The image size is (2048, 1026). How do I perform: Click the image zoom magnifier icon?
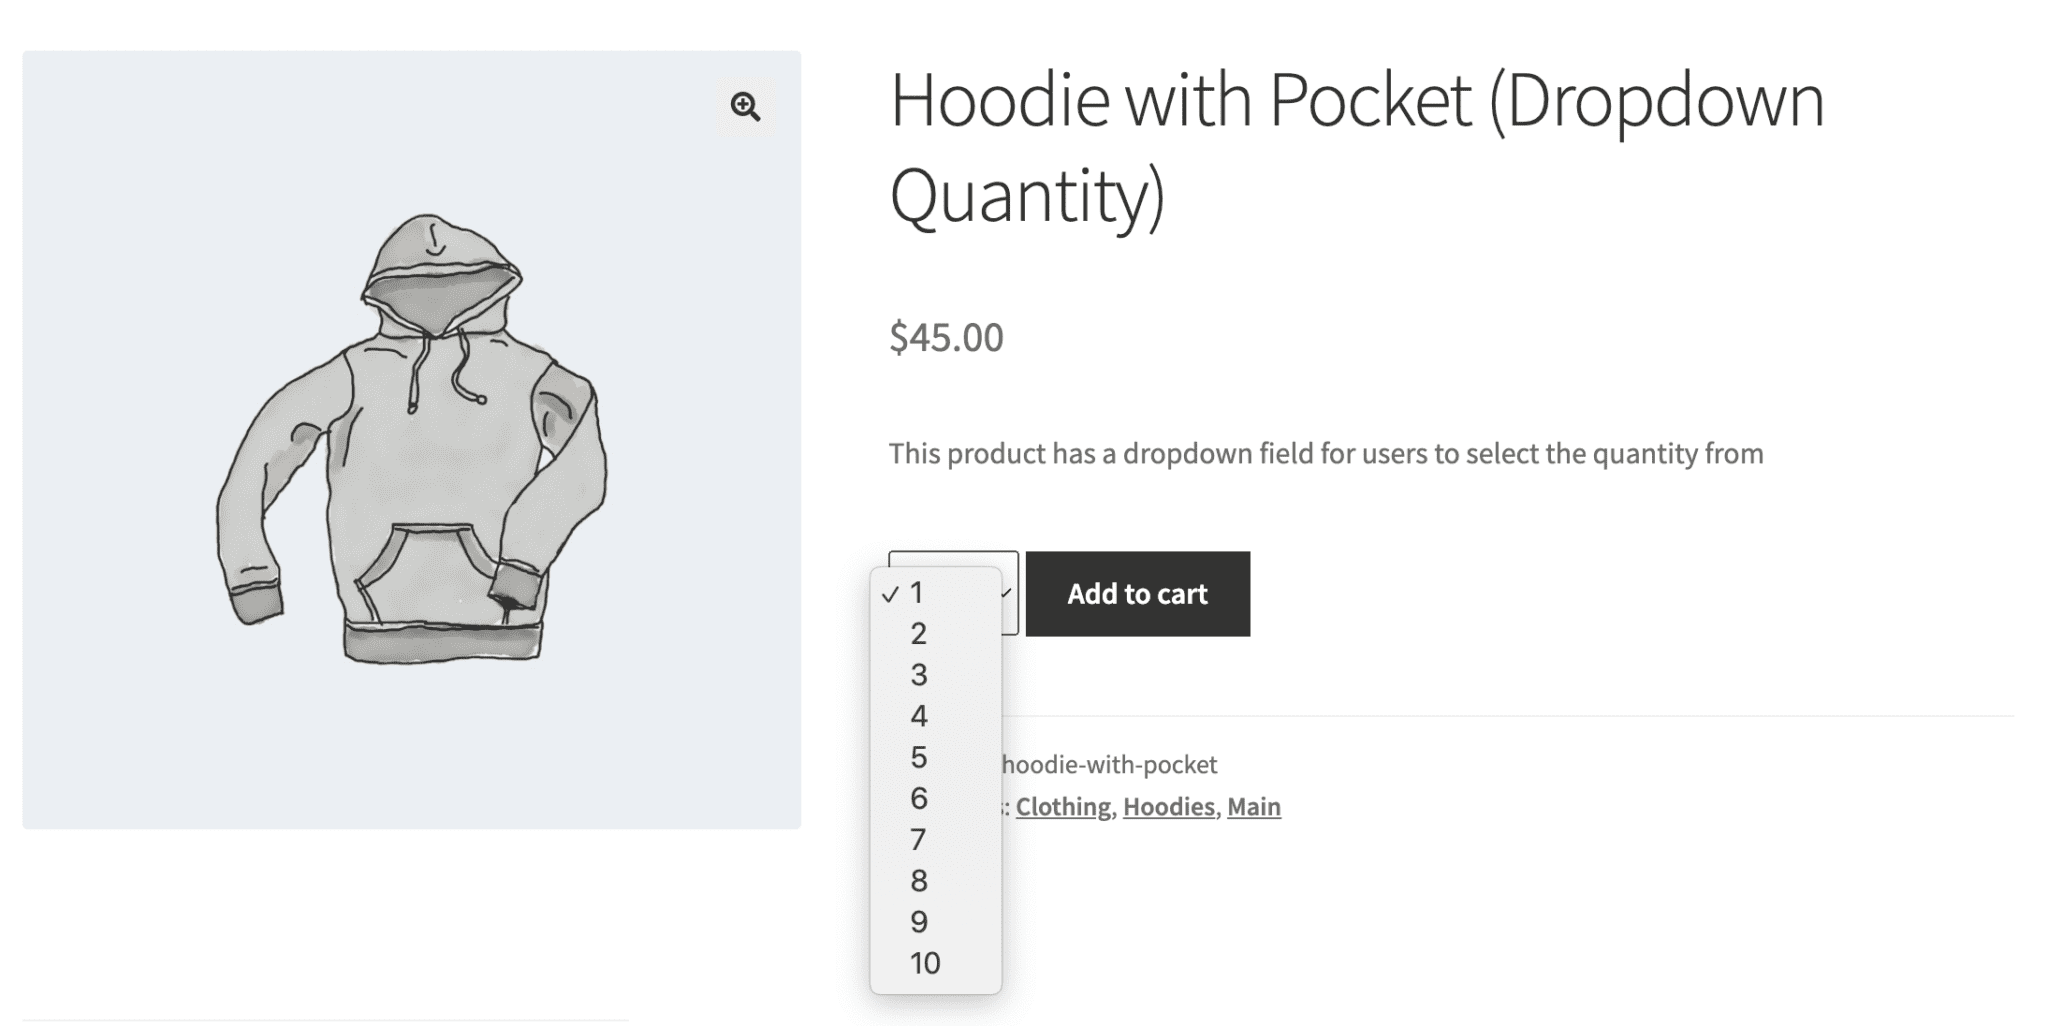(x=745, y=107)
